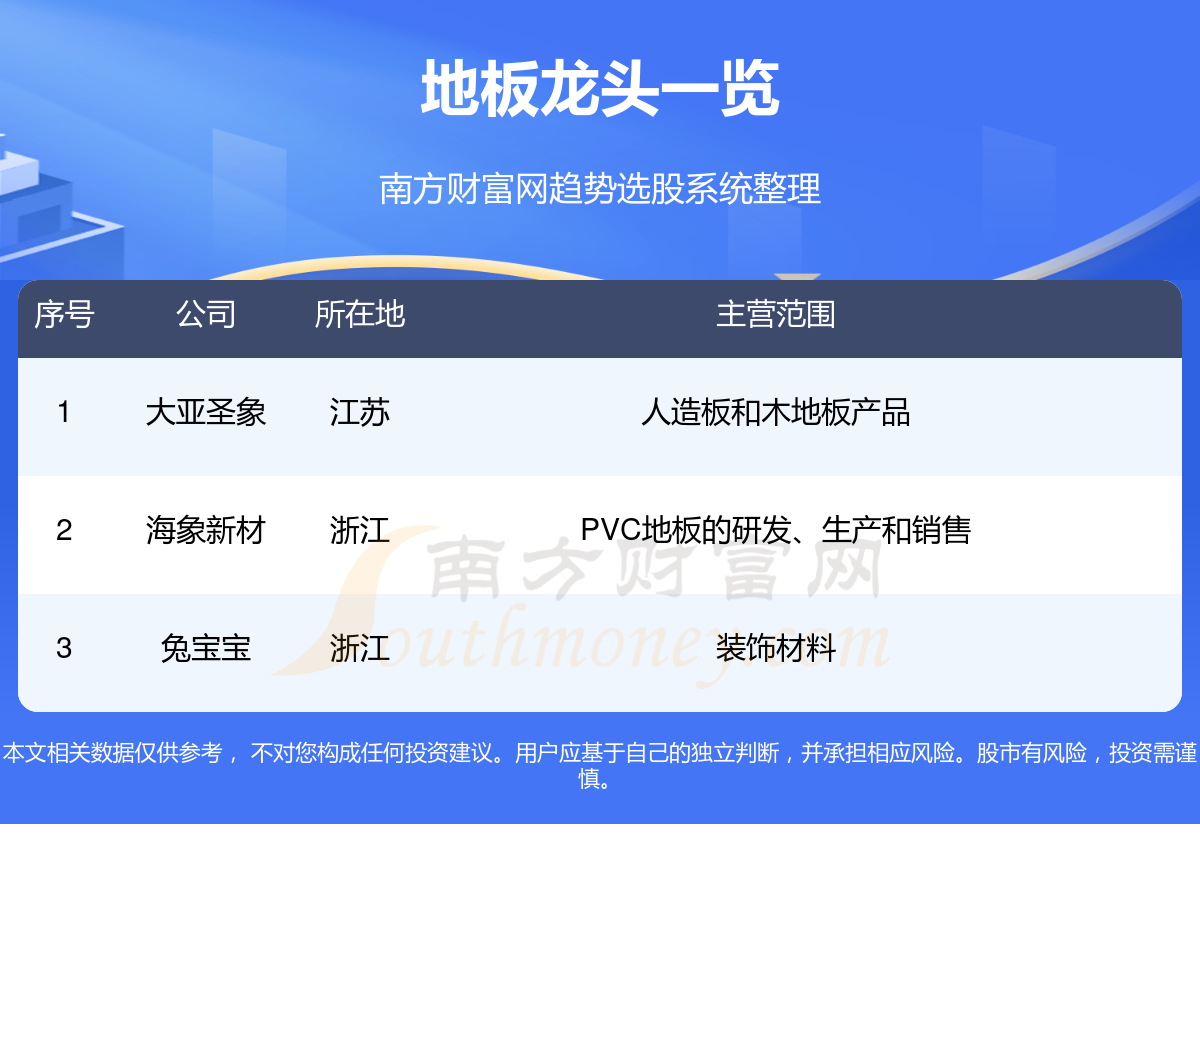Viewport: 1200px width, 1050px height.
Task: Select PVC地板的研发、生产和销售 cell
Action: point(776,530)
